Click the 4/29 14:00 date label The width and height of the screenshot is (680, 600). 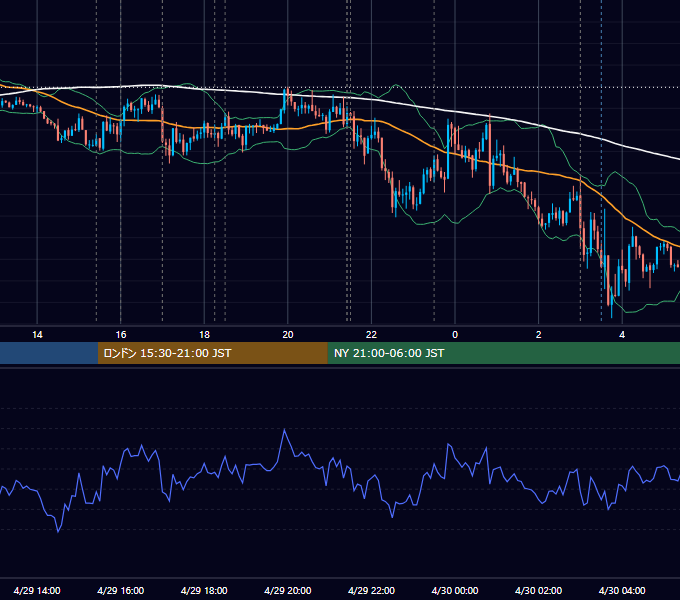coord(37,590)
